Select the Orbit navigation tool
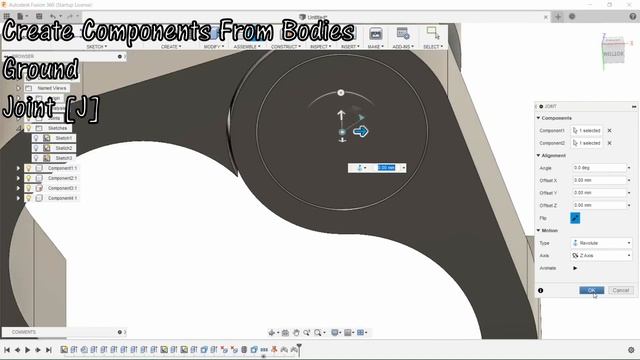 (x=272, y=333)
